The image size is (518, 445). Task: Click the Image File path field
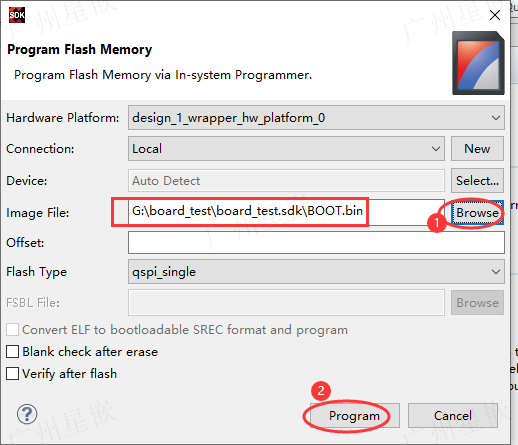pos(286,212)
